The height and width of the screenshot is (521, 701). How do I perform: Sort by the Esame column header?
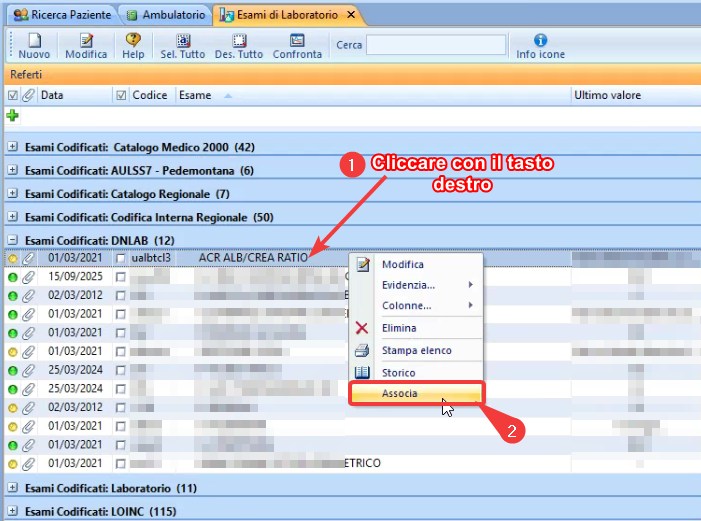click(x=373, y=95)
